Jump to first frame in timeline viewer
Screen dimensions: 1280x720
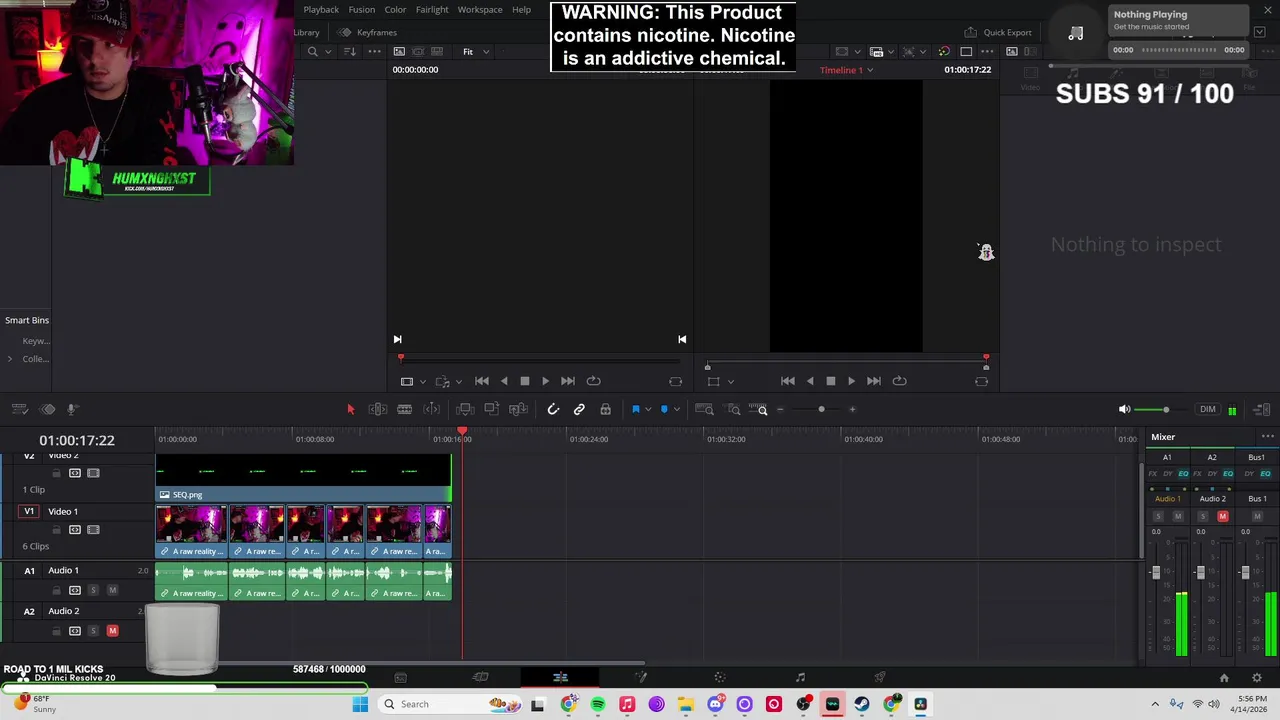(788, 381)
